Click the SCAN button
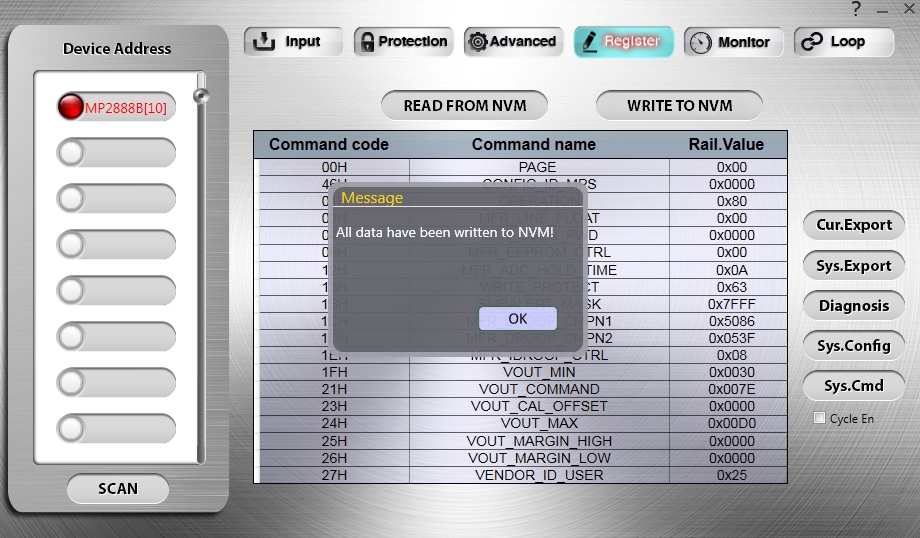Screen dimensions: 920x538 pyautogui.click(x=118, y=489)
